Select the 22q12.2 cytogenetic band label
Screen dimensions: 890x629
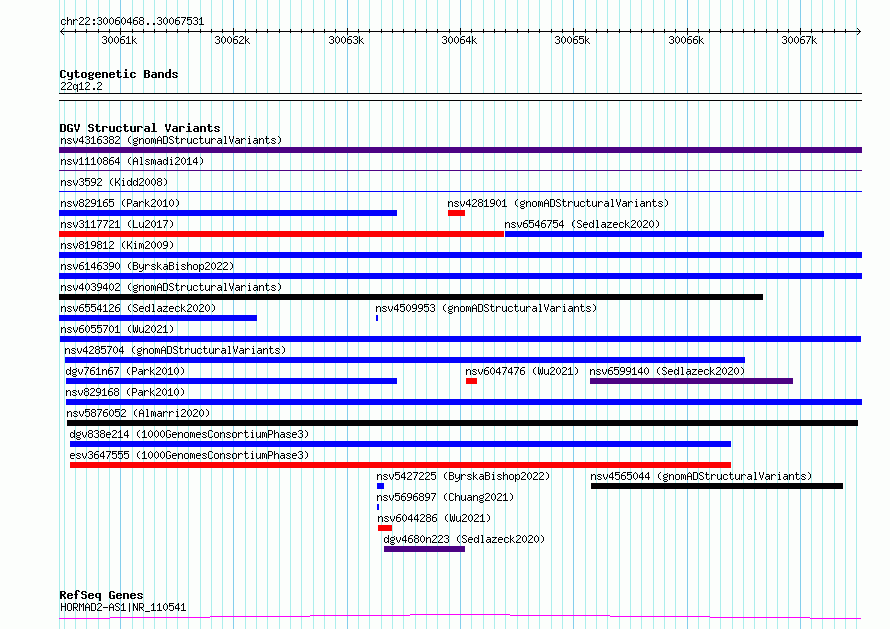tap(81, 86)
